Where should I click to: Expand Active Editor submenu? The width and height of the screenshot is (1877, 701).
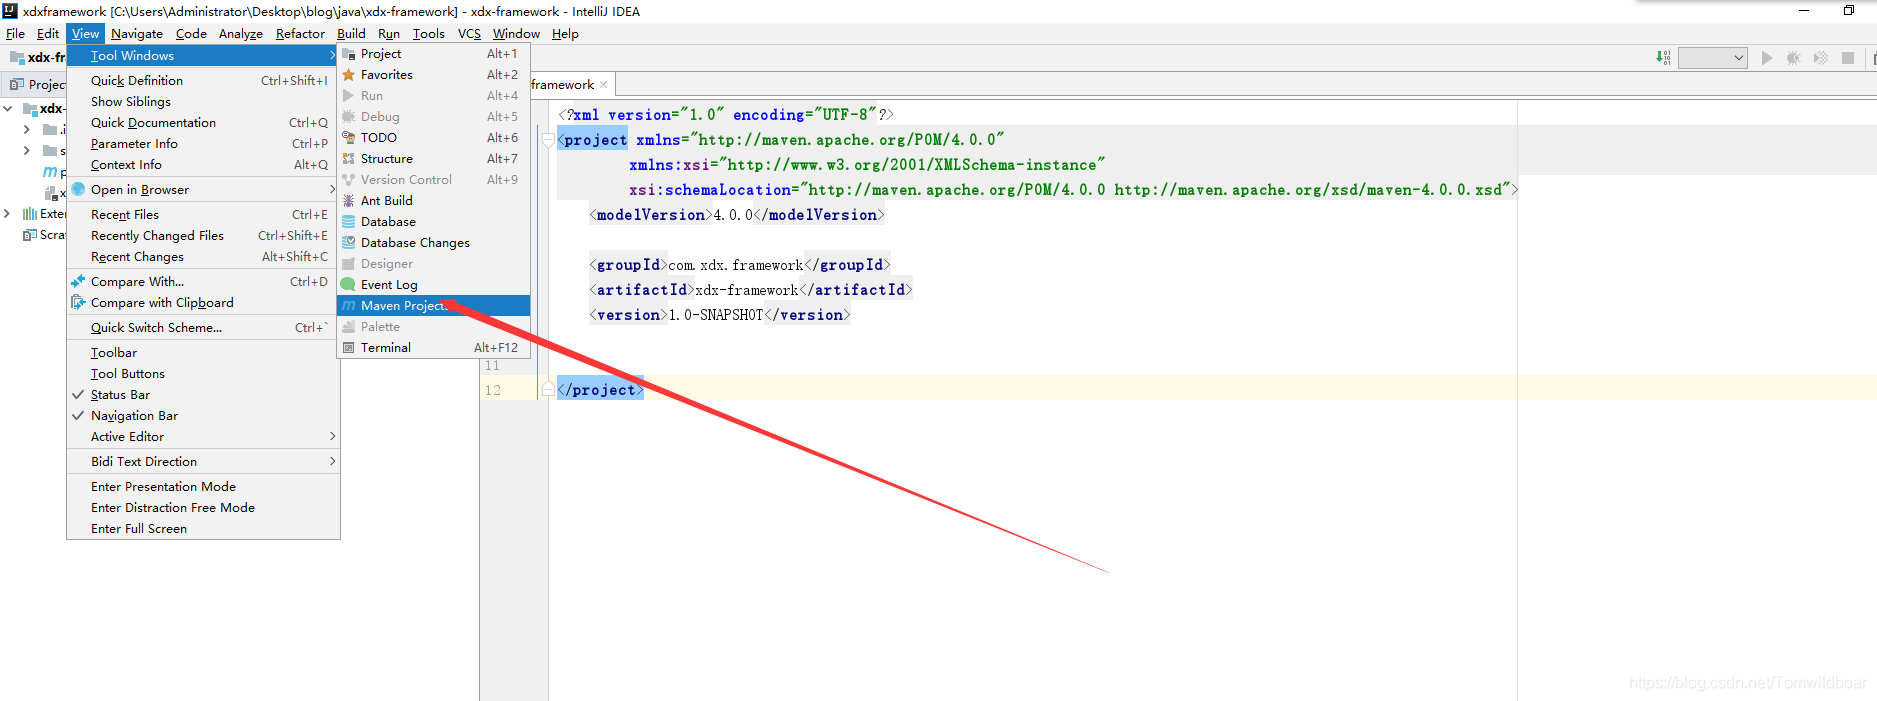click(x=203, y=437)
